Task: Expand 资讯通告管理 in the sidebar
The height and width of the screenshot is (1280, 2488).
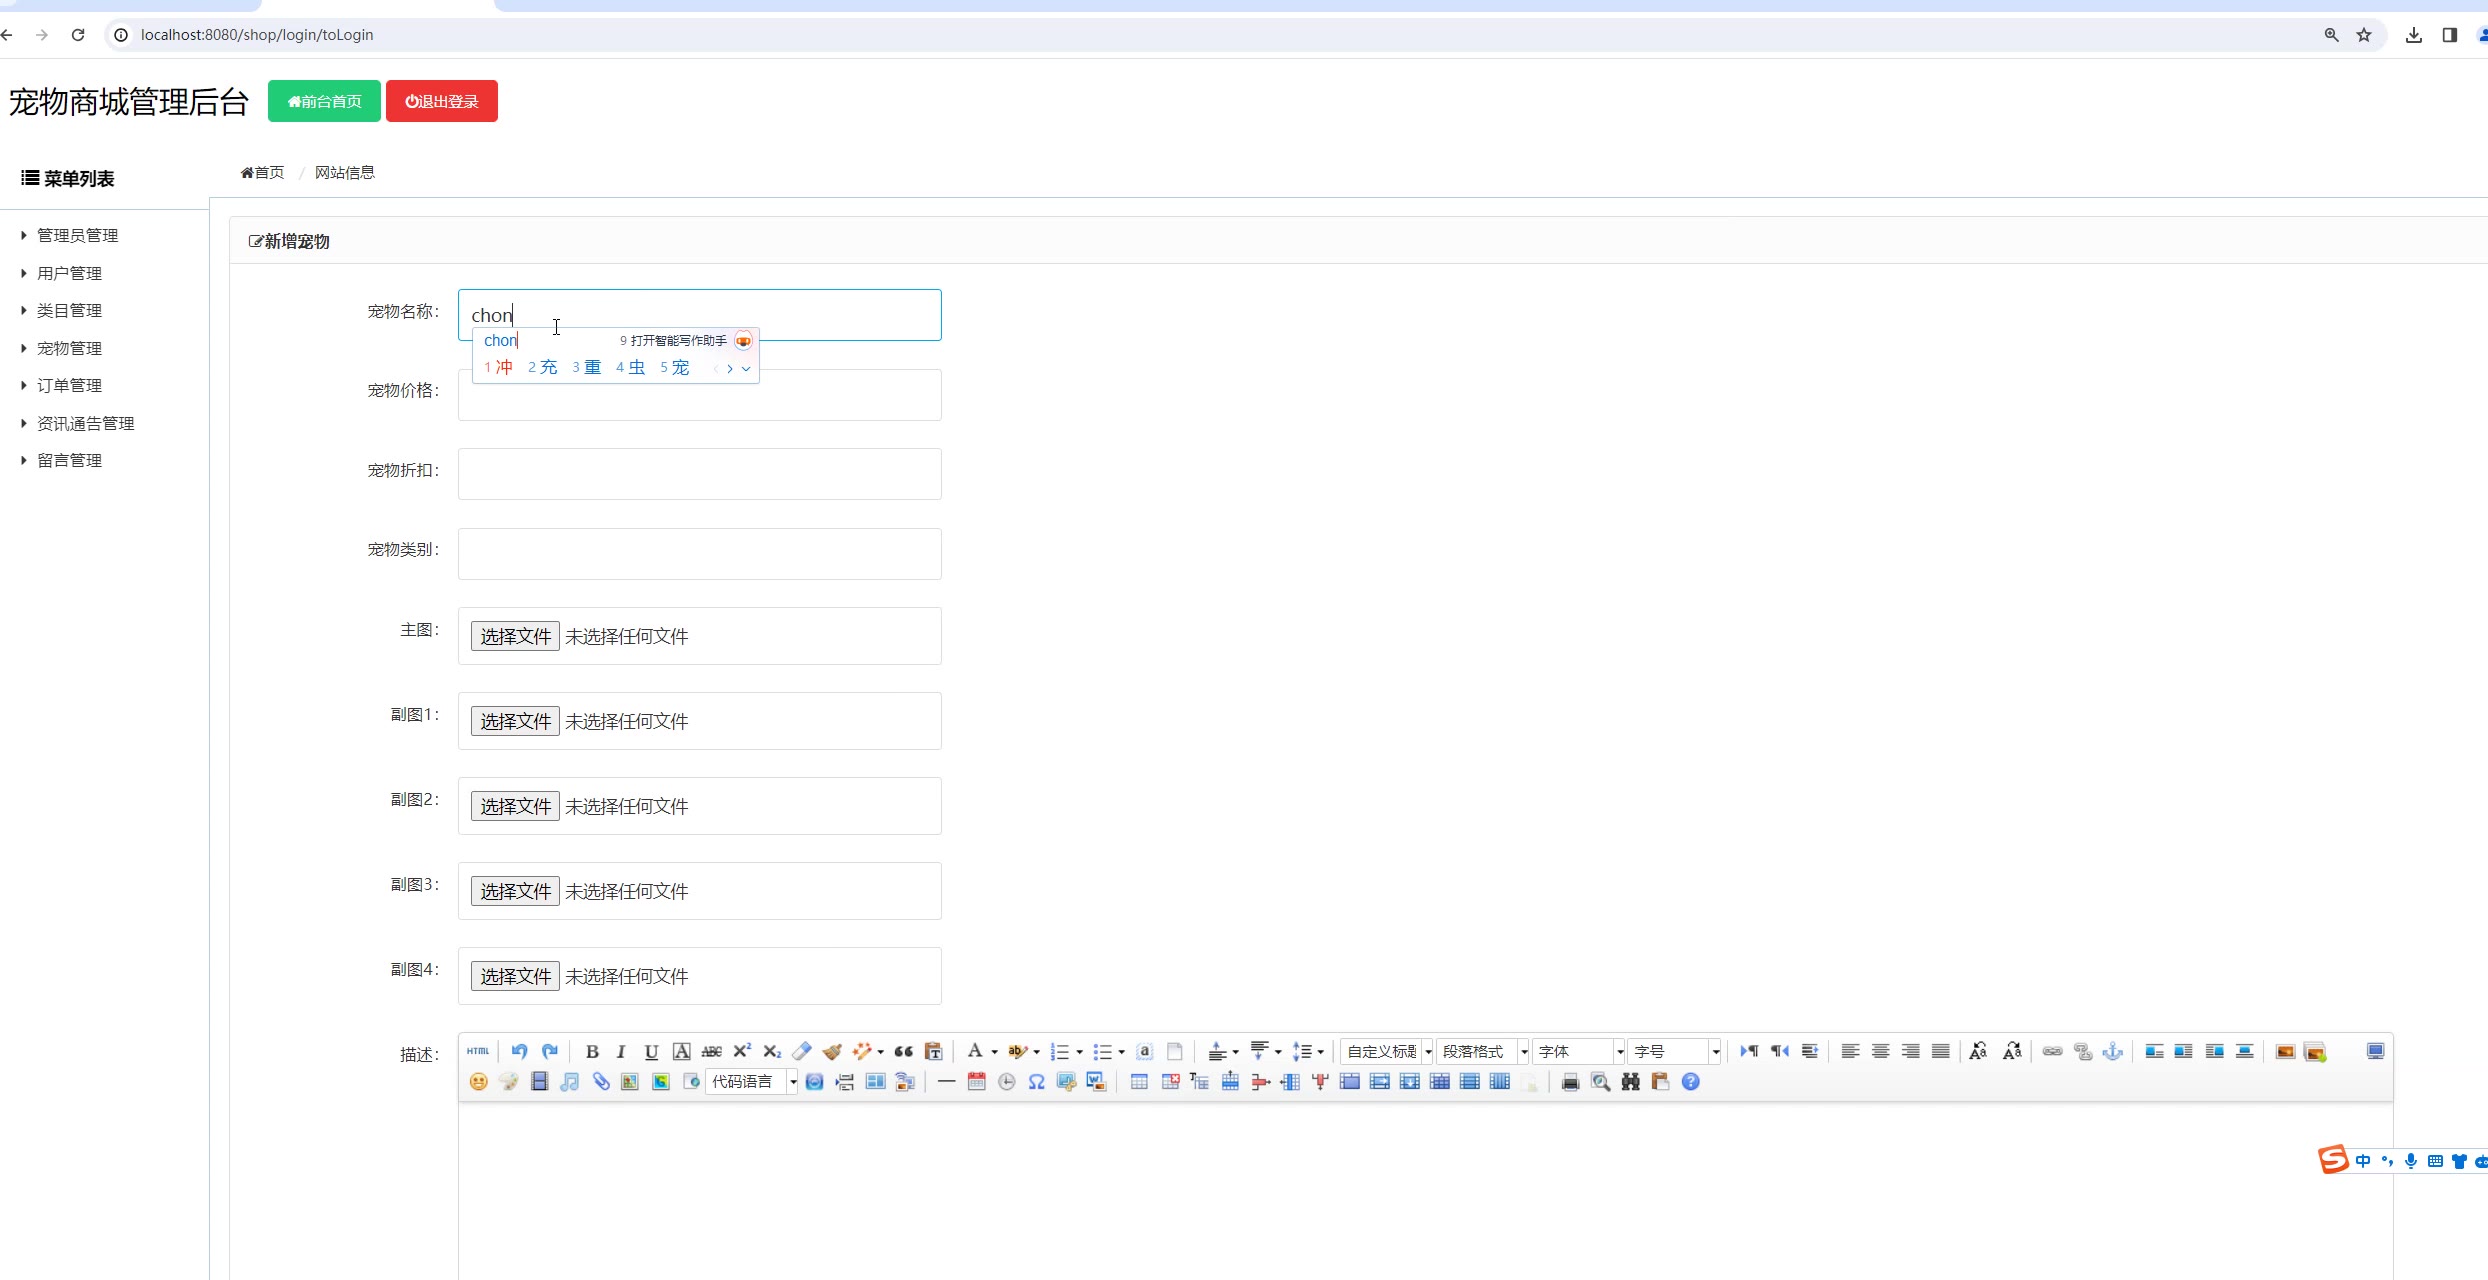Action: [86, 423]
